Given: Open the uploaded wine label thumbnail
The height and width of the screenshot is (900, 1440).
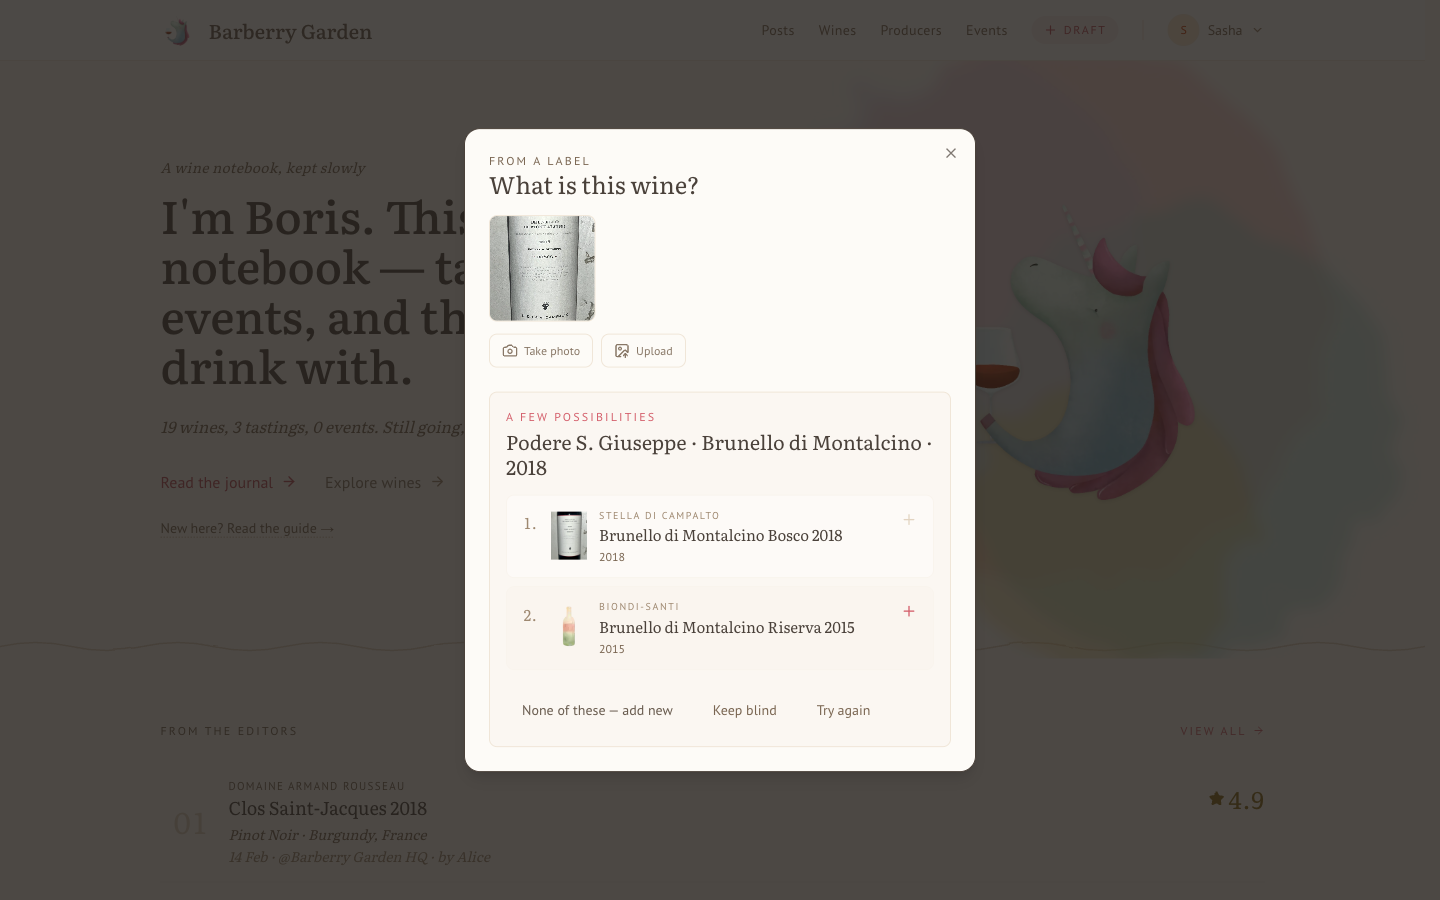Looking at the screenshot, I should pyautogui.click(x=542, y=268).
